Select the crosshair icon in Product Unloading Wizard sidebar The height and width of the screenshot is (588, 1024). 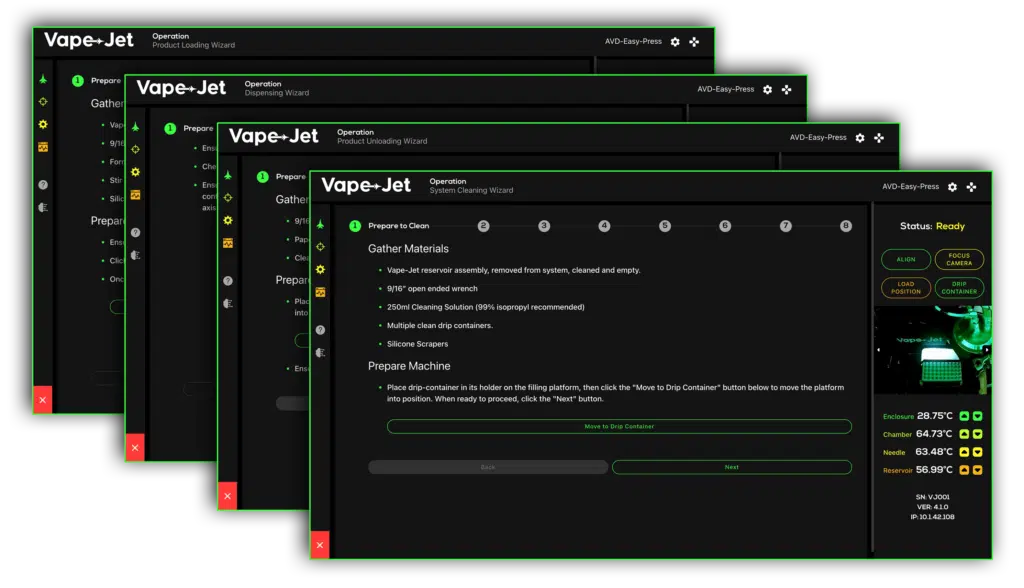click(x=228, y=197)
